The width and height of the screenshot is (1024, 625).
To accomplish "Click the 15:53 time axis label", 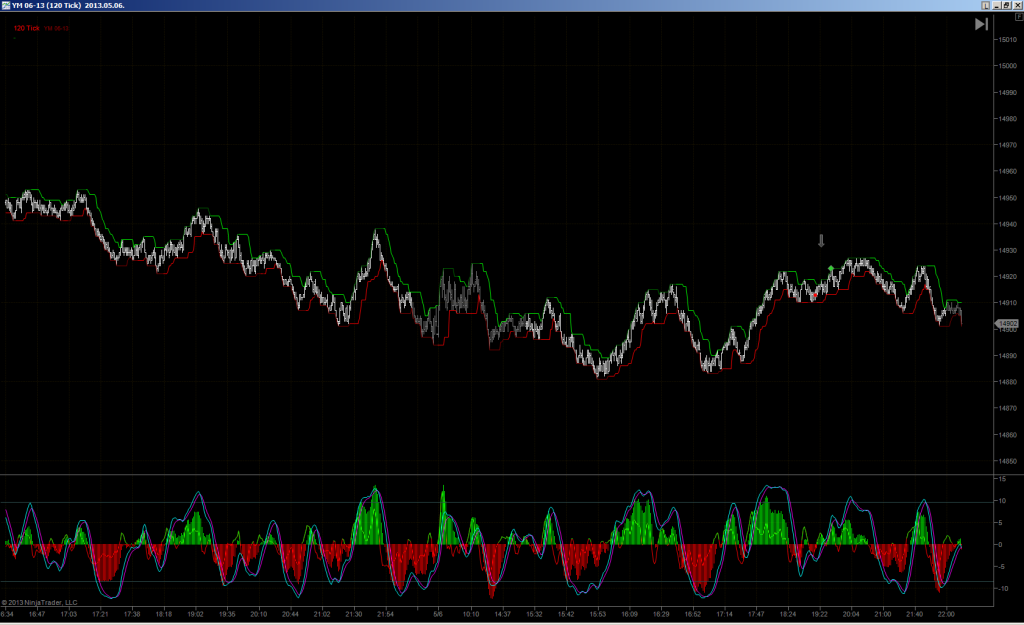I will point(598,614).
